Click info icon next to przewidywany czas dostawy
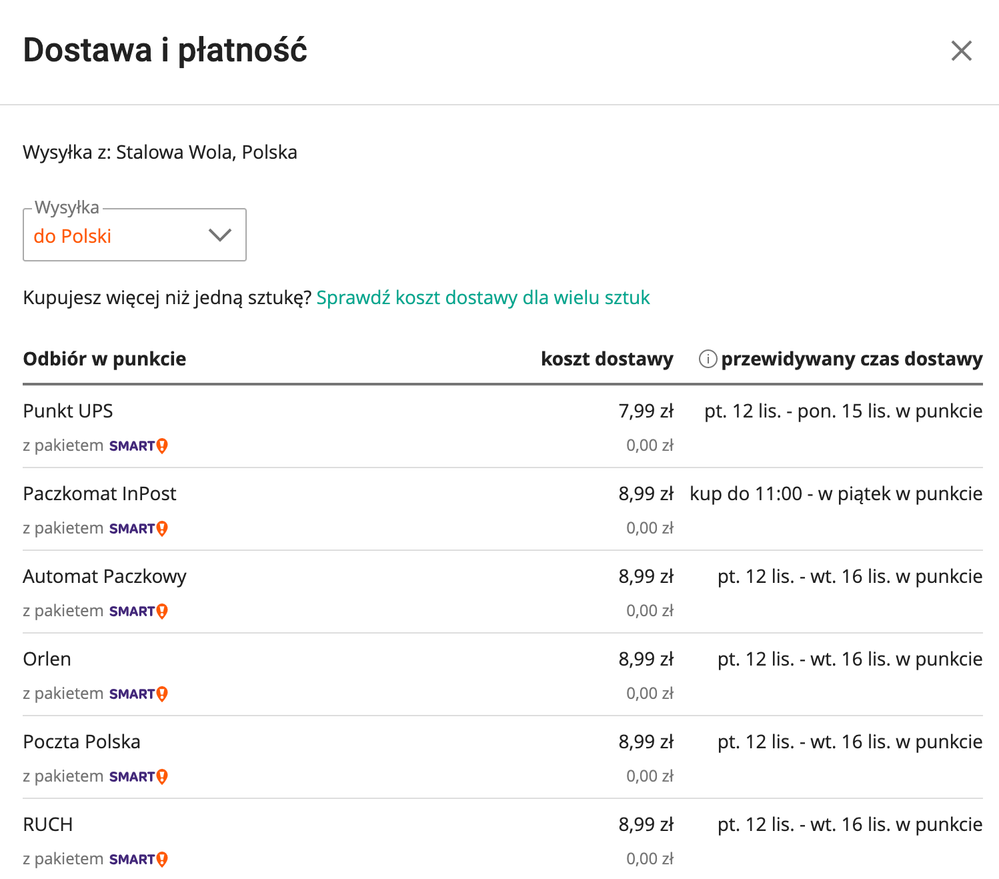Image resolution: width=999 pixels, height=879 pixels. tap(708, 359)
